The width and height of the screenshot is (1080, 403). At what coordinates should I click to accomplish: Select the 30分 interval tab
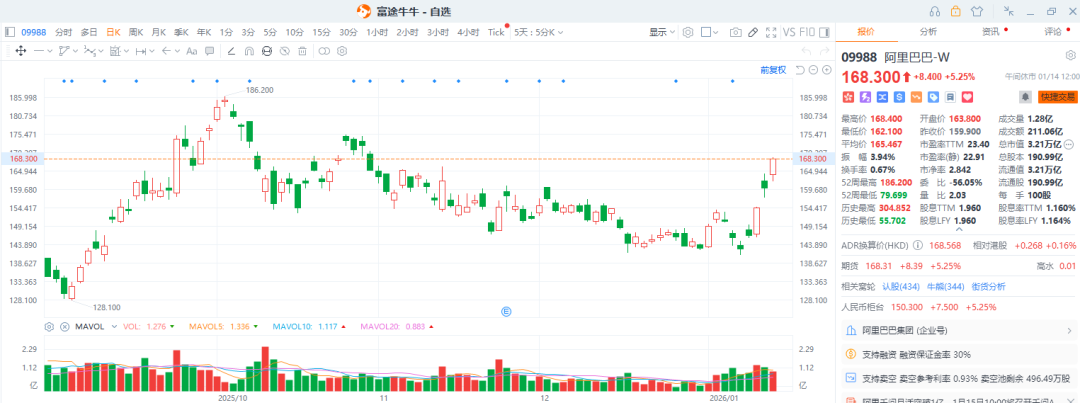tap(348, 32)
